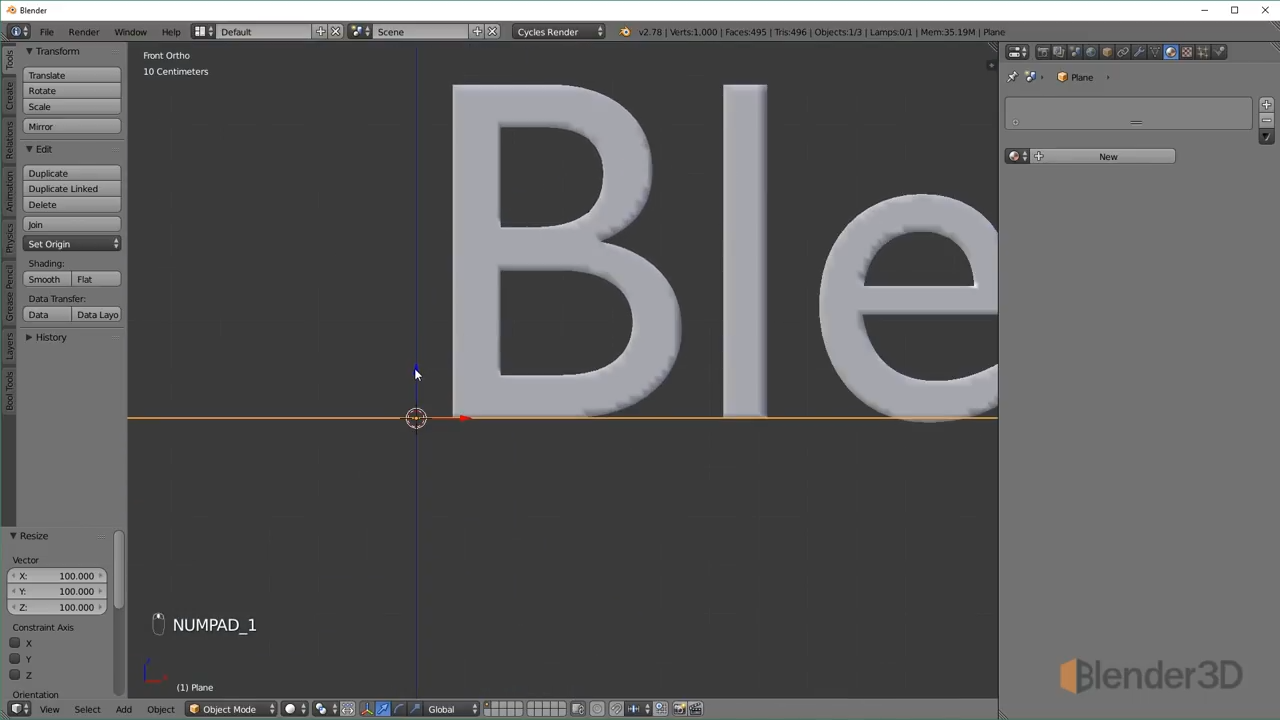This screenshot has width=1280, height=720.
Task: Open the Render Layers properties tab
Action: tap(1059, 52)
